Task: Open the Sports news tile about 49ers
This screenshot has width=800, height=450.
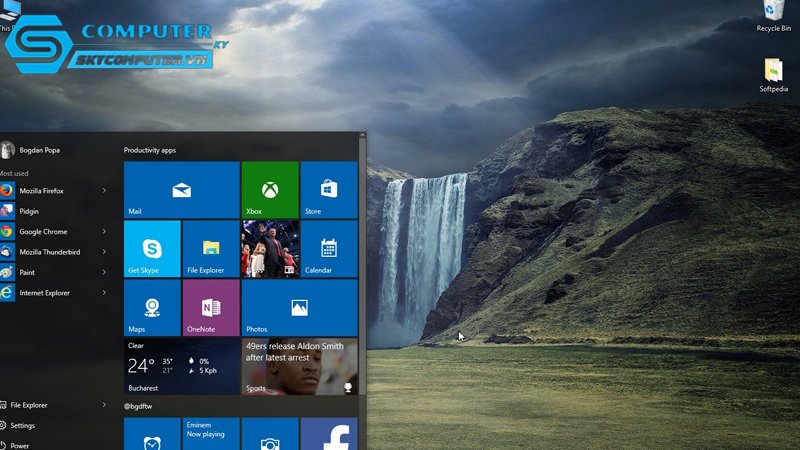Action: click(299, 367)
